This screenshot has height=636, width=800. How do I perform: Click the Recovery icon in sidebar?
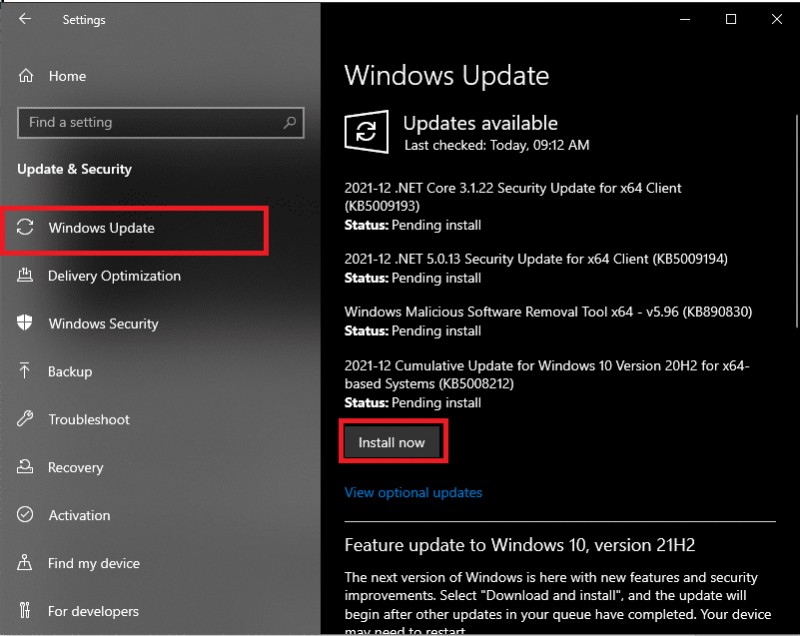[x=25, y=468]
